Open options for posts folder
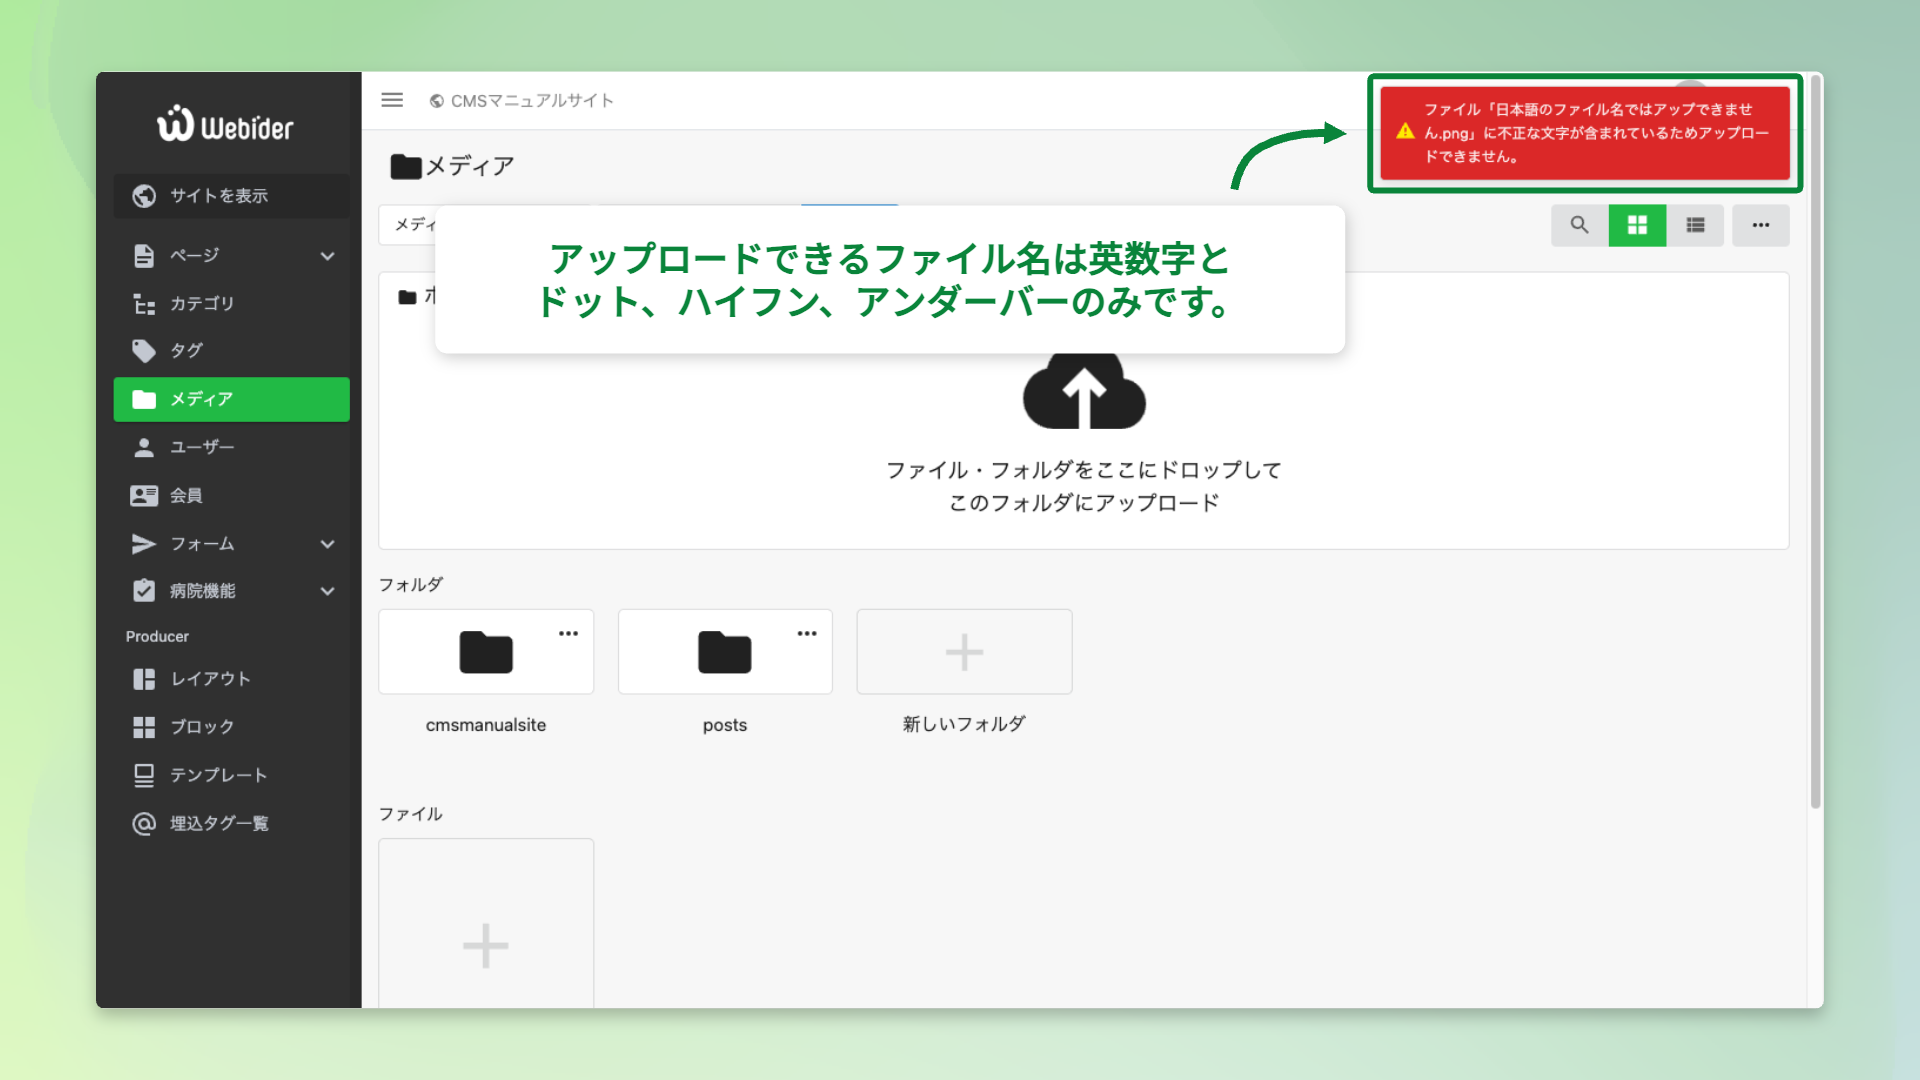Image resolution: width=1920 pixels, height=1080 pixels. pyautogui.click(x=807, y=633)
